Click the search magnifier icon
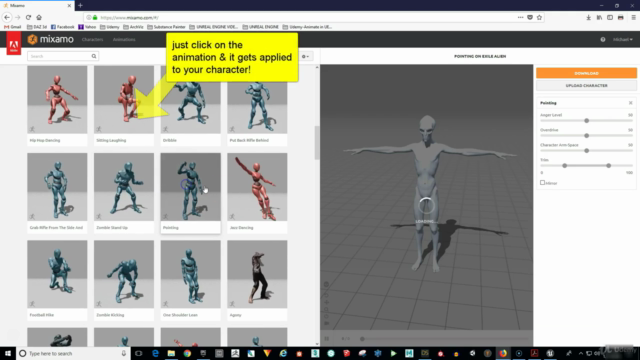Image resolution: width=640 pixels, height=360 pixels. coord(94,56)
